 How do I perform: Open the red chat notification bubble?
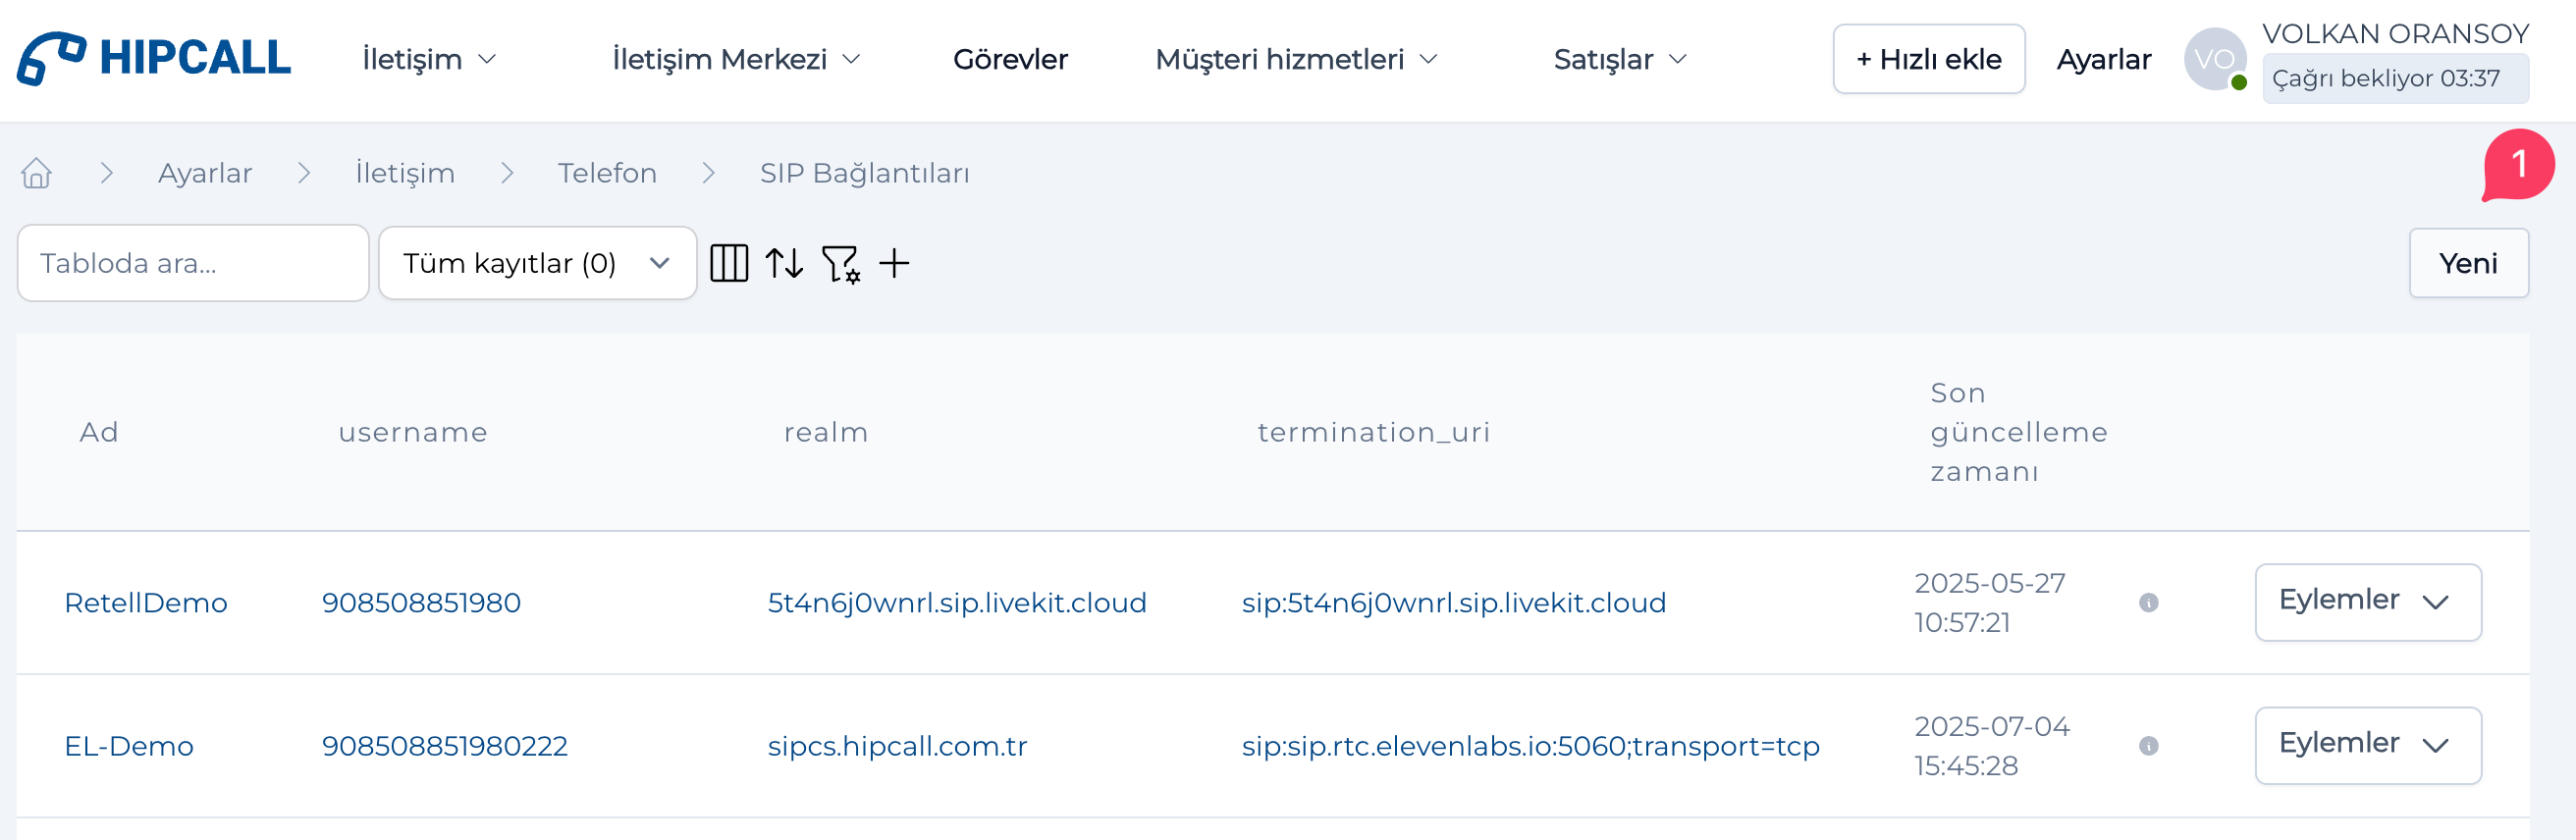click(x=2518, y=165)
